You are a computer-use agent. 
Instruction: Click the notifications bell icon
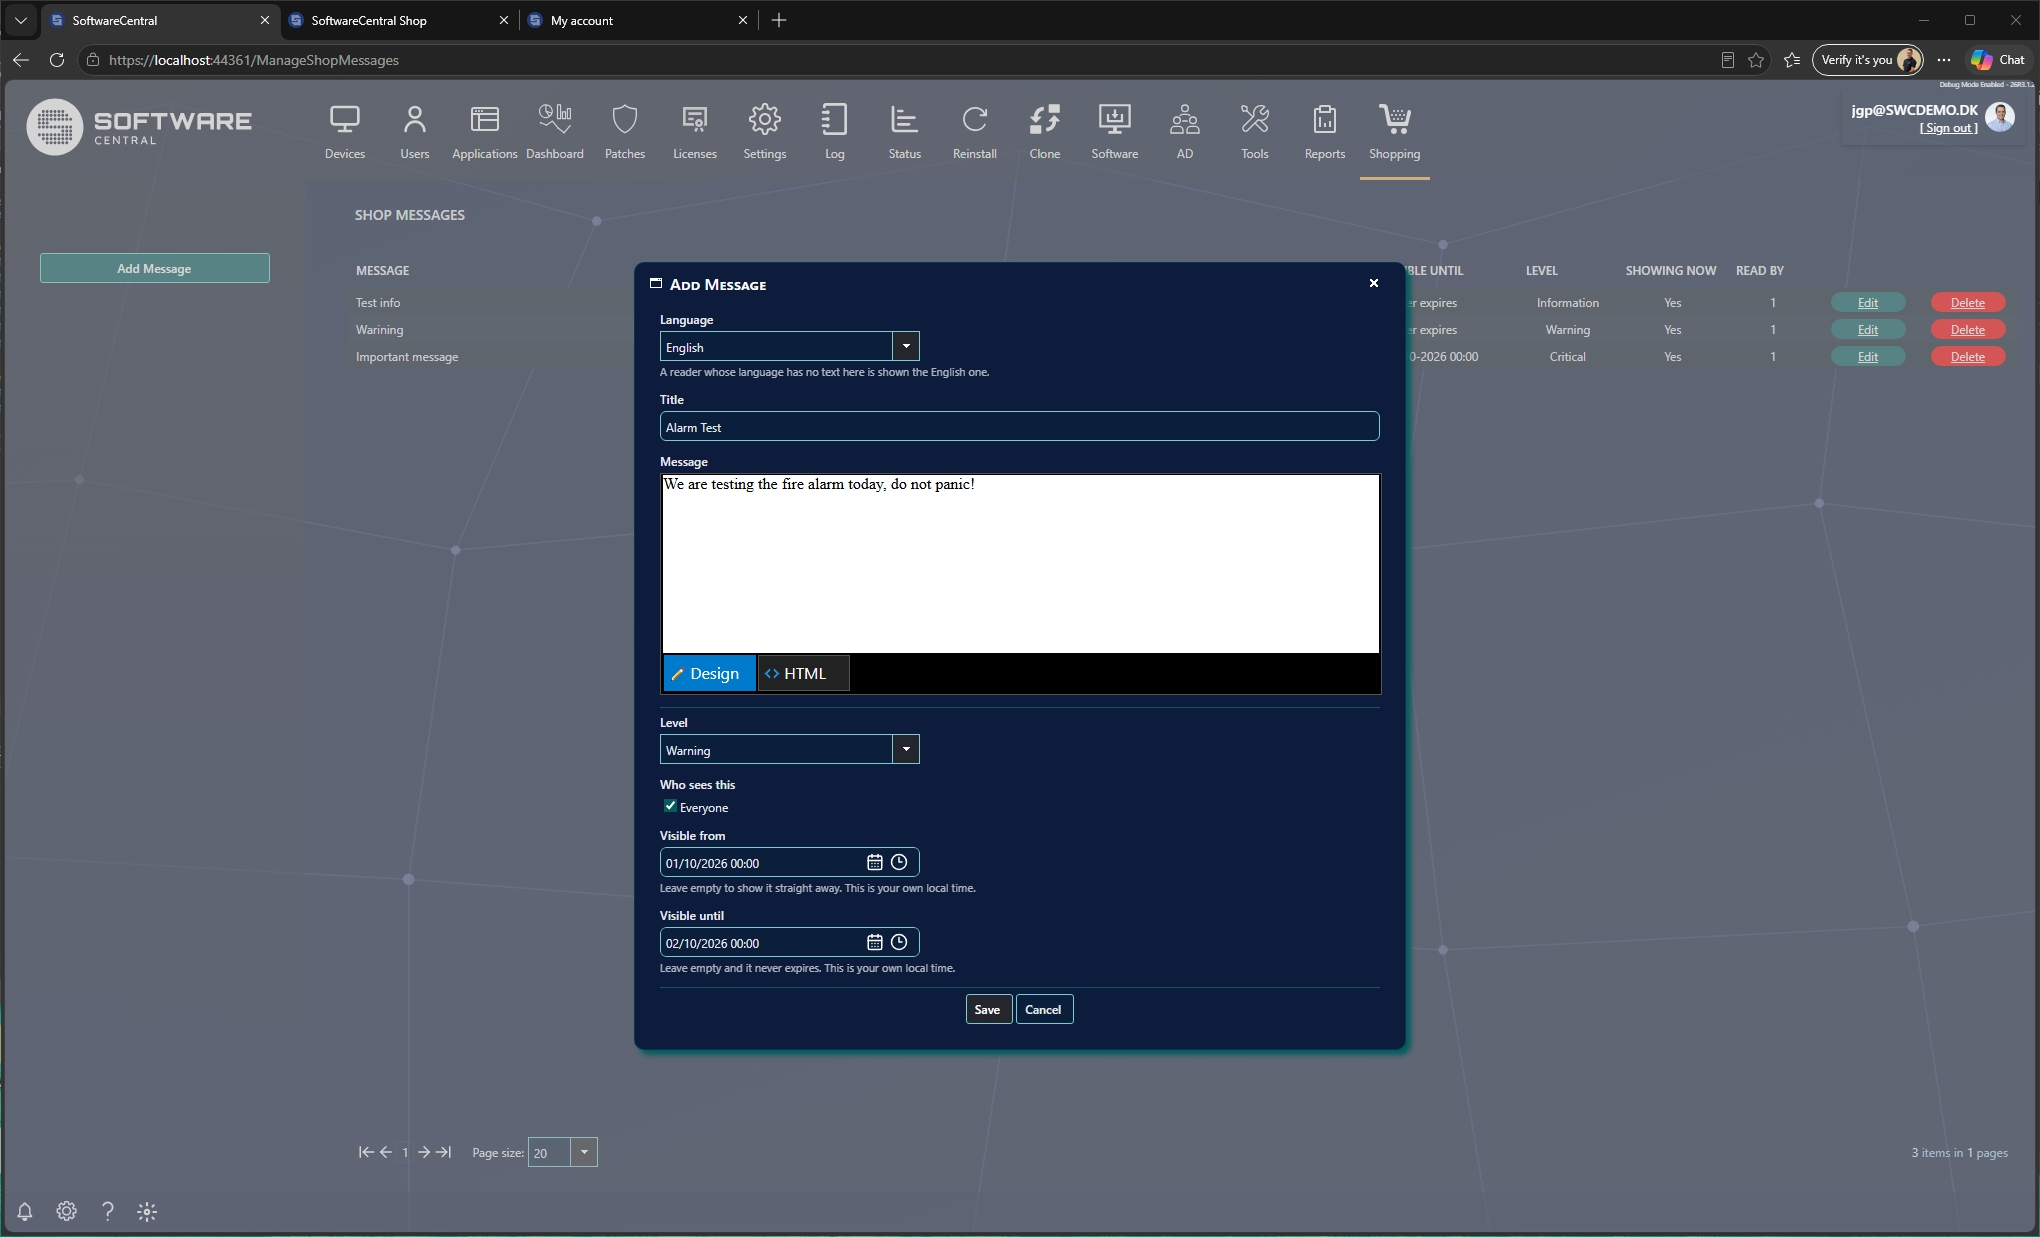(x=25, y=1211)
